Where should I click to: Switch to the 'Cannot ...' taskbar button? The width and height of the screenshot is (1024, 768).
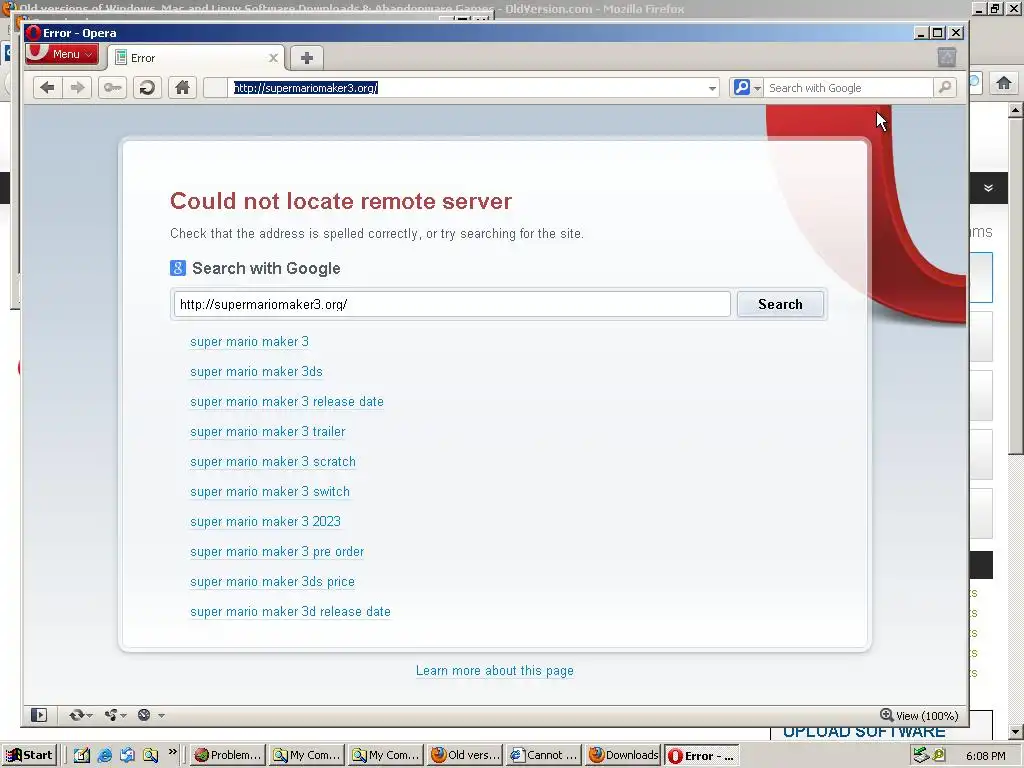point(545,755)
